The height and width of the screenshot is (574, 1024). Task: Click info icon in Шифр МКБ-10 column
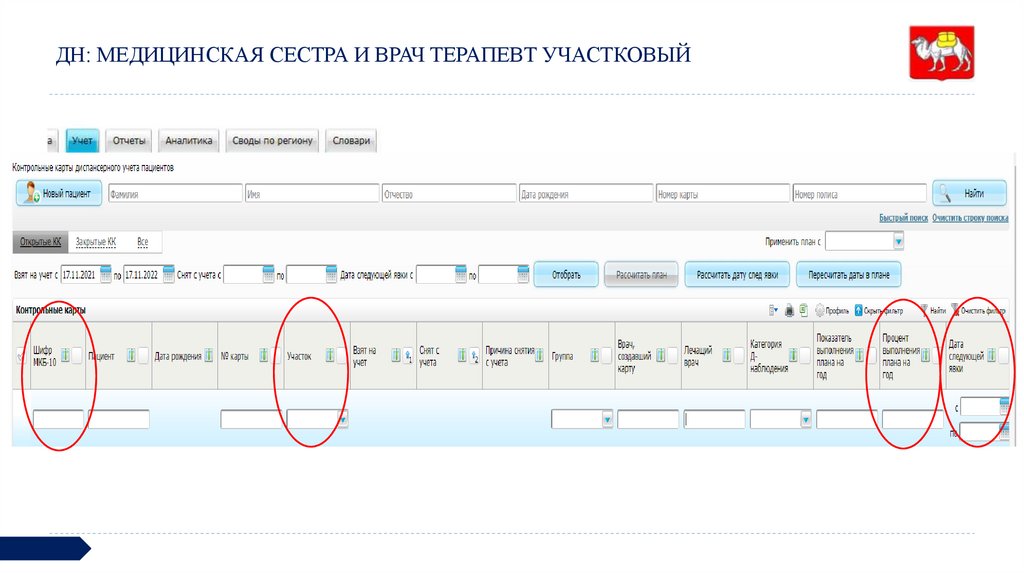coord(65,355)
